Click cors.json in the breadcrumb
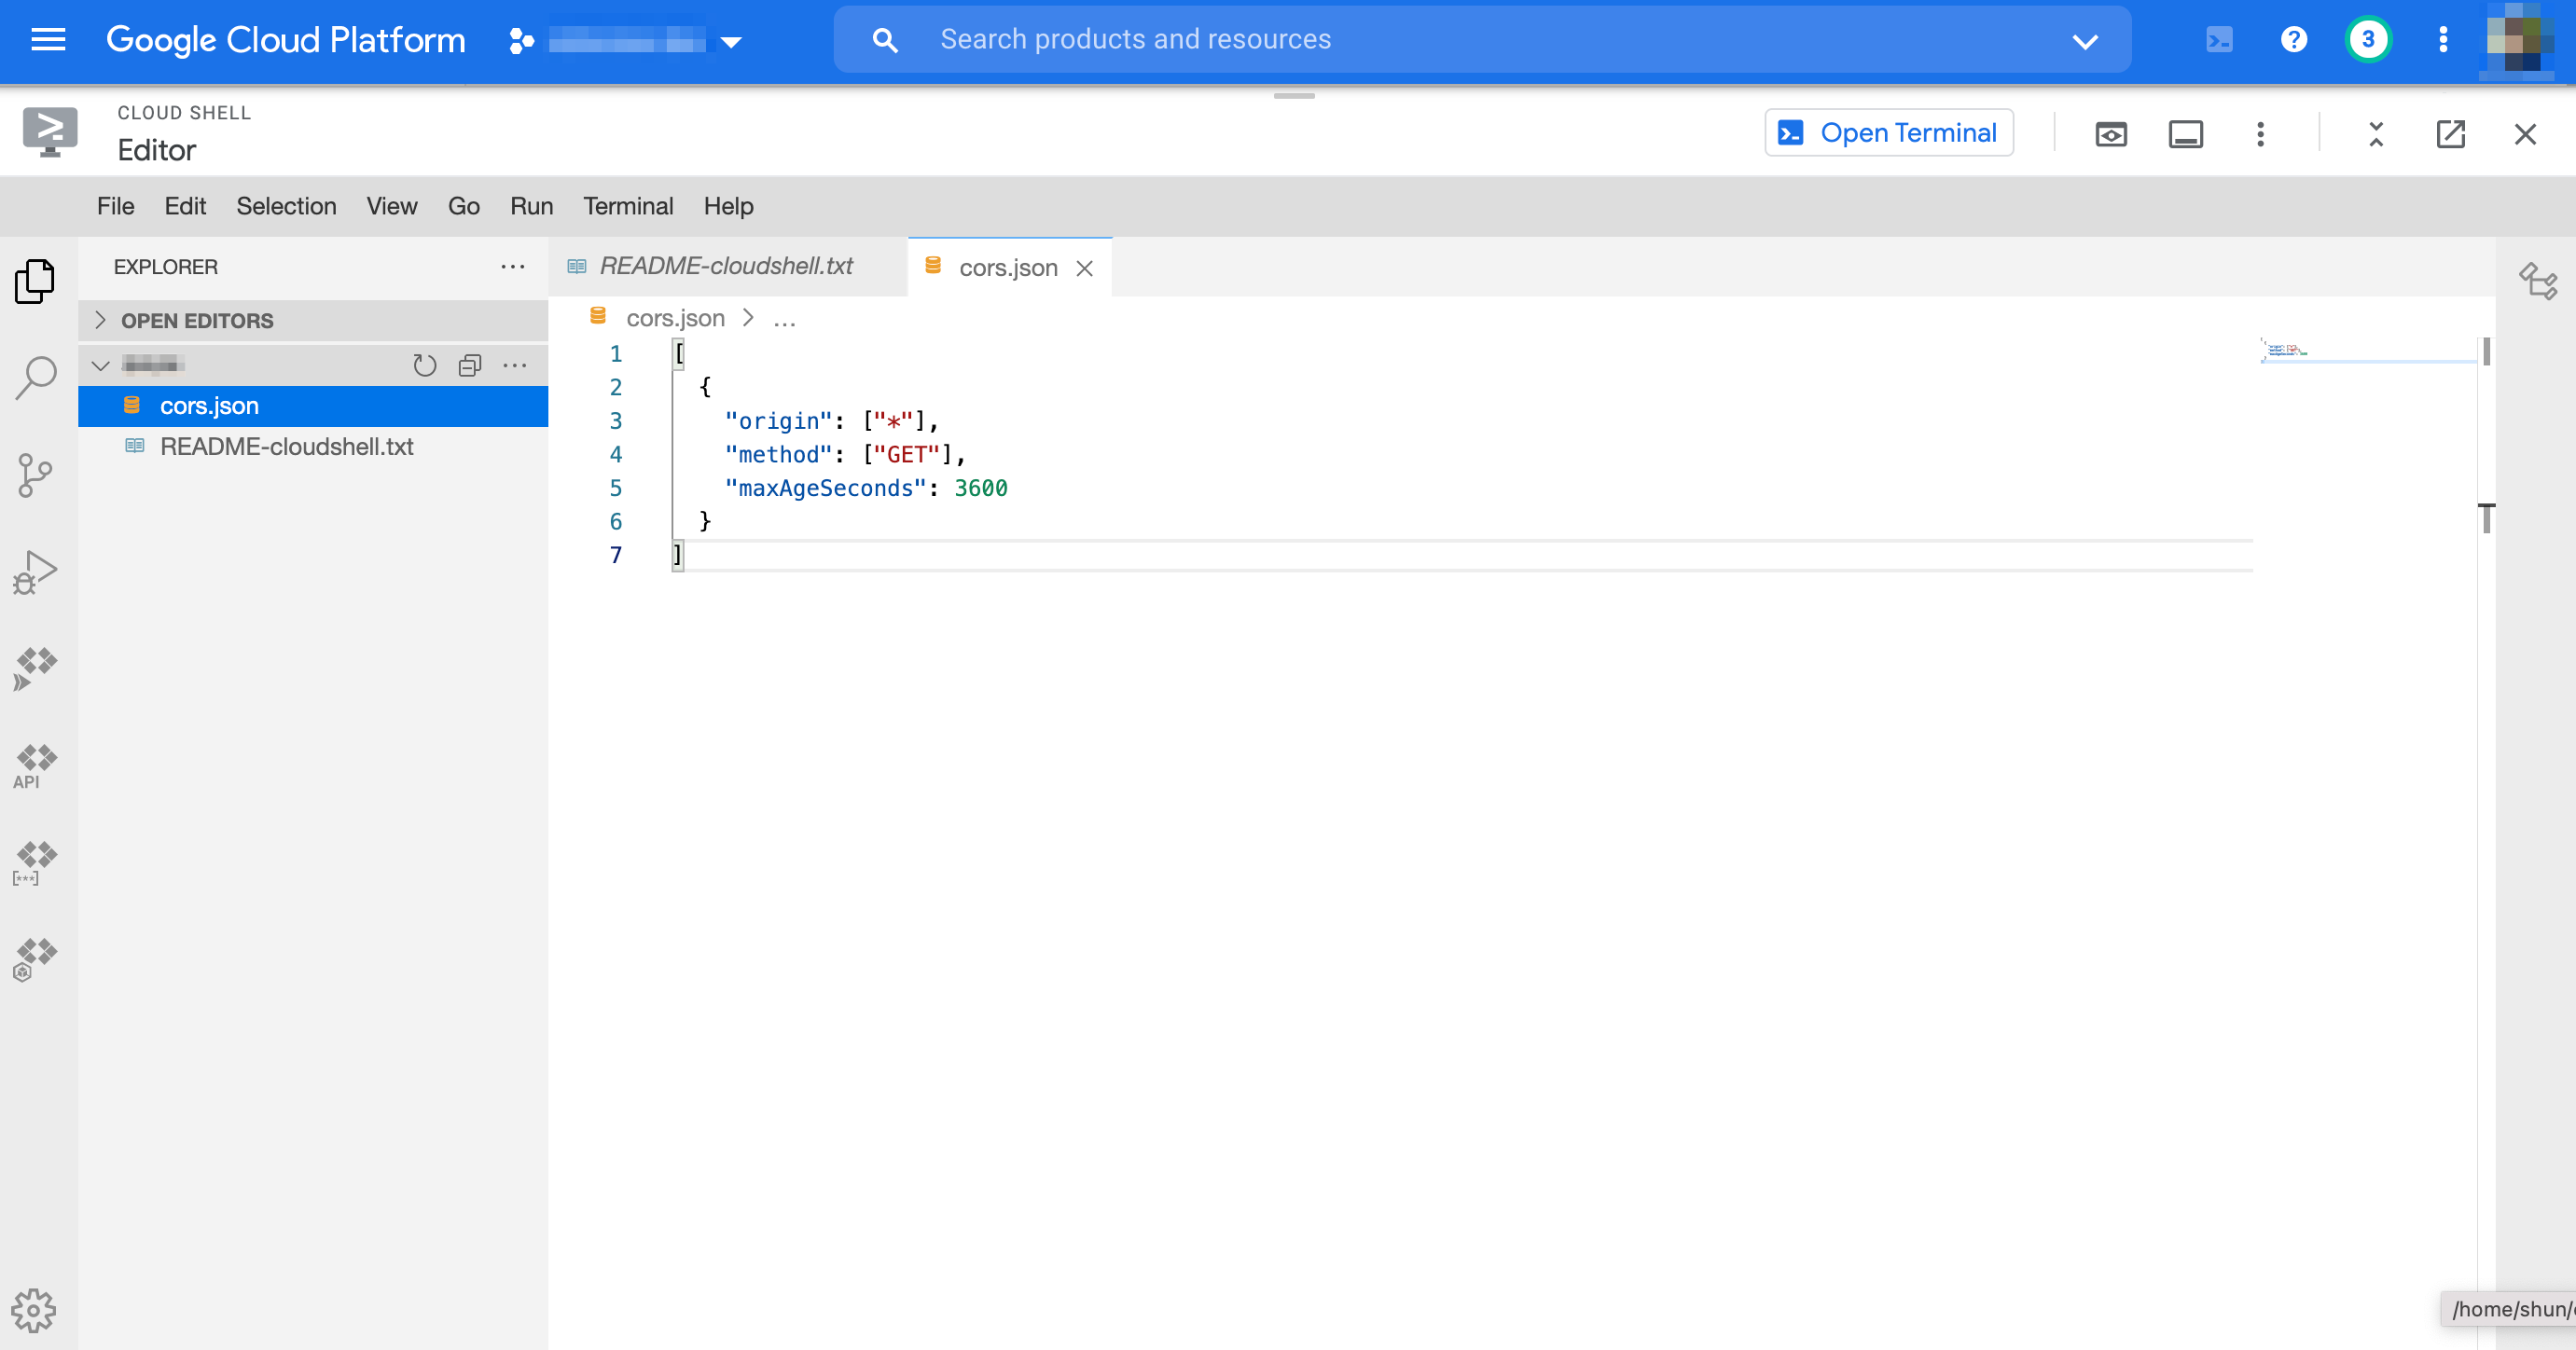Screen dimensions: 2576x1350 (x=675, y=318)
